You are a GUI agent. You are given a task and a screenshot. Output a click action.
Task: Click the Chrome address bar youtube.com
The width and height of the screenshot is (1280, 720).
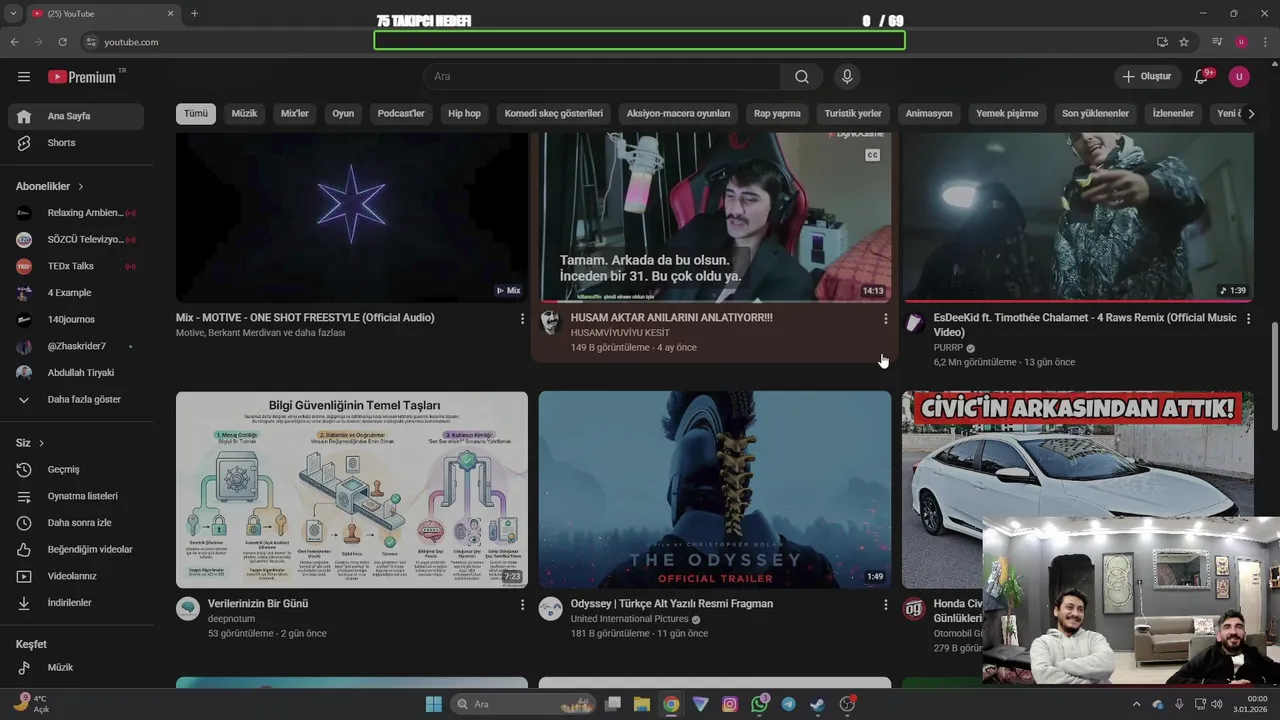[131, 42]
